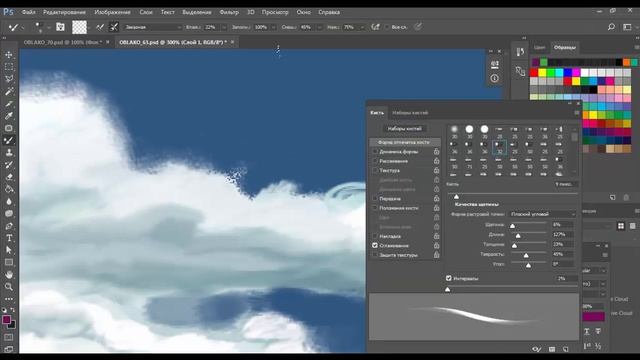Open the Окно menu
640x360 pixels.
point(303,12)
